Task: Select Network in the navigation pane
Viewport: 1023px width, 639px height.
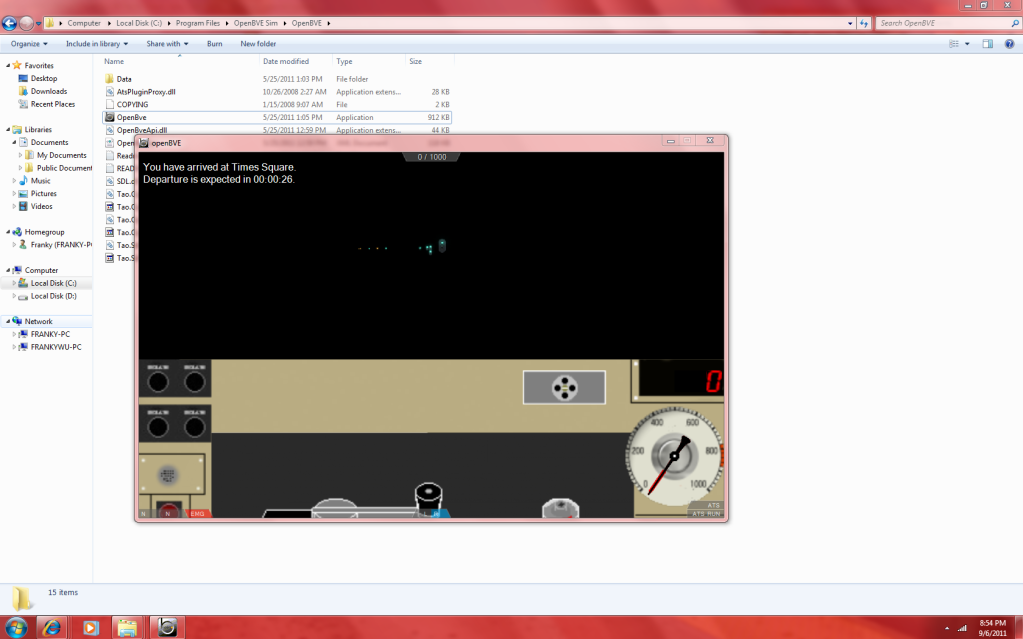Action: coord(38,321)
